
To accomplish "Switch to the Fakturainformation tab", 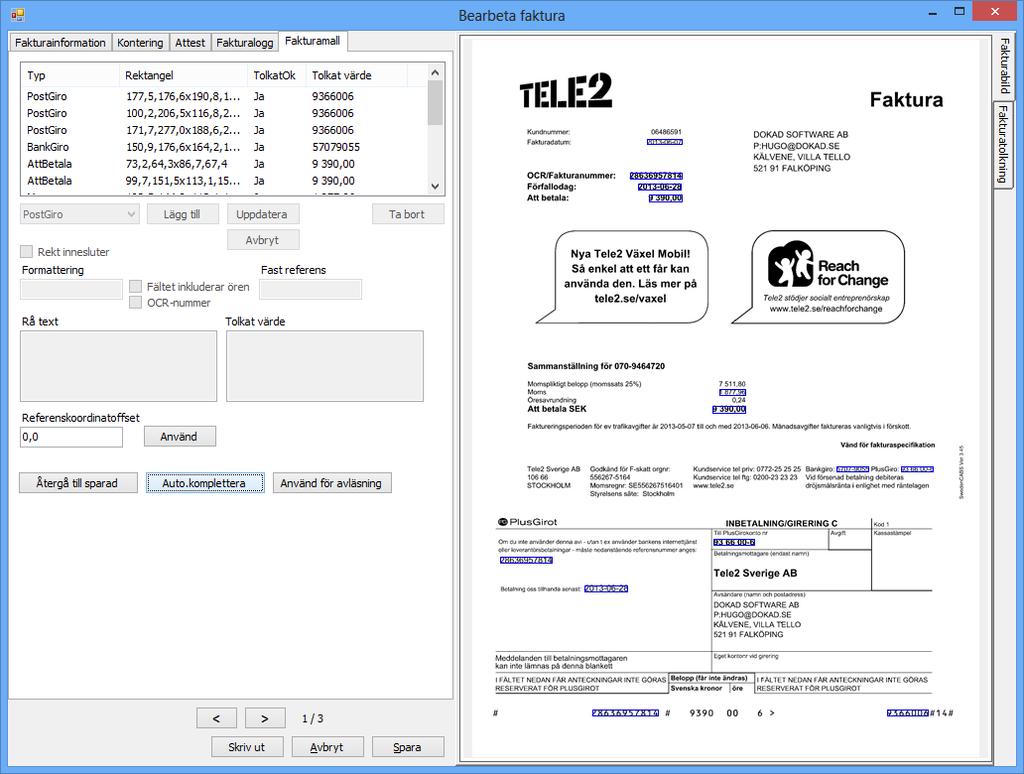I will (x=60, y=42).
